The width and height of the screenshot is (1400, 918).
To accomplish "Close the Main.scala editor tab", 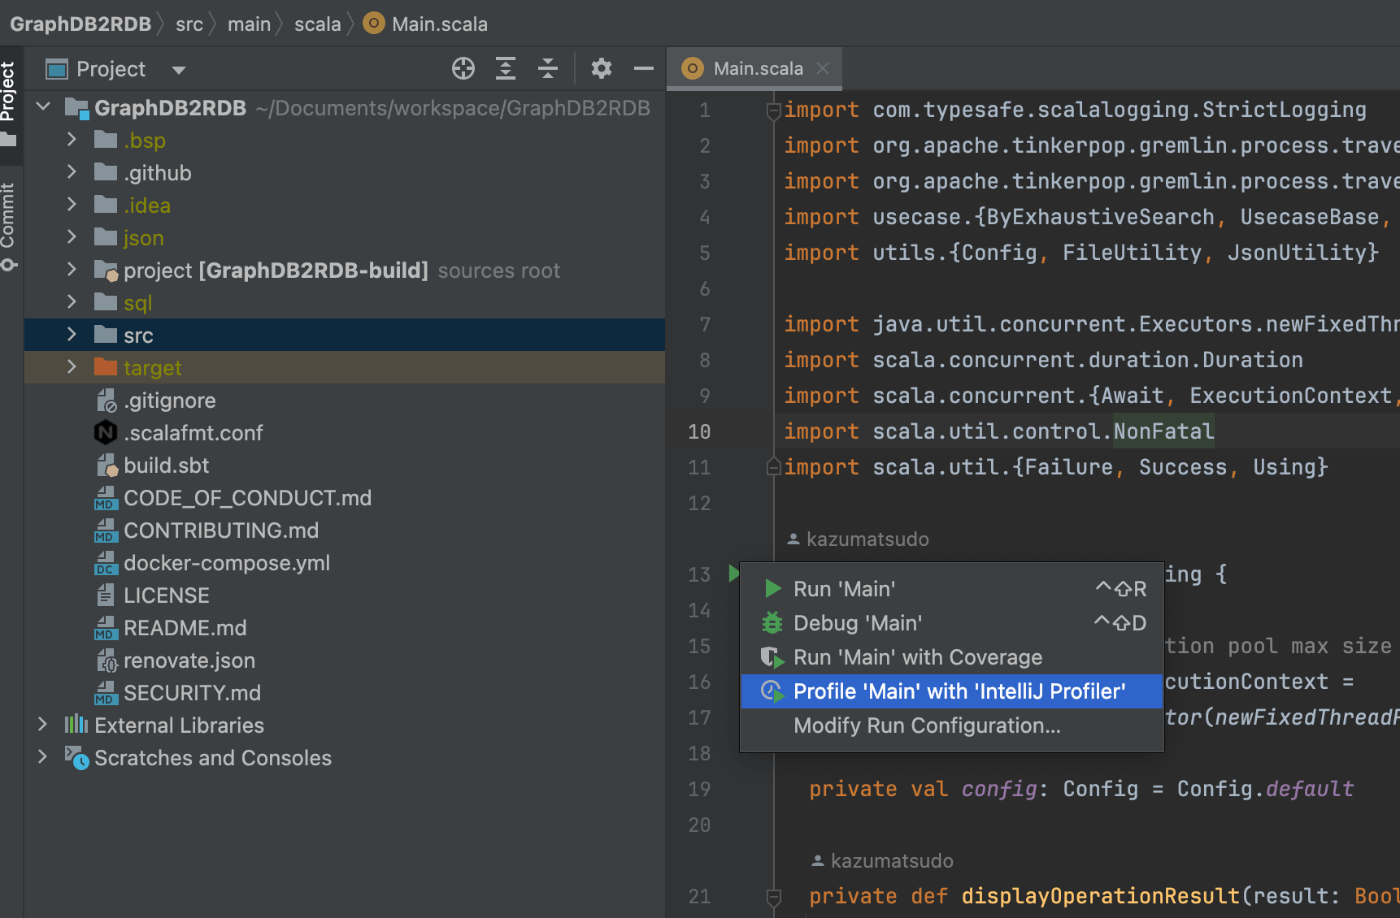I will 822,68.
